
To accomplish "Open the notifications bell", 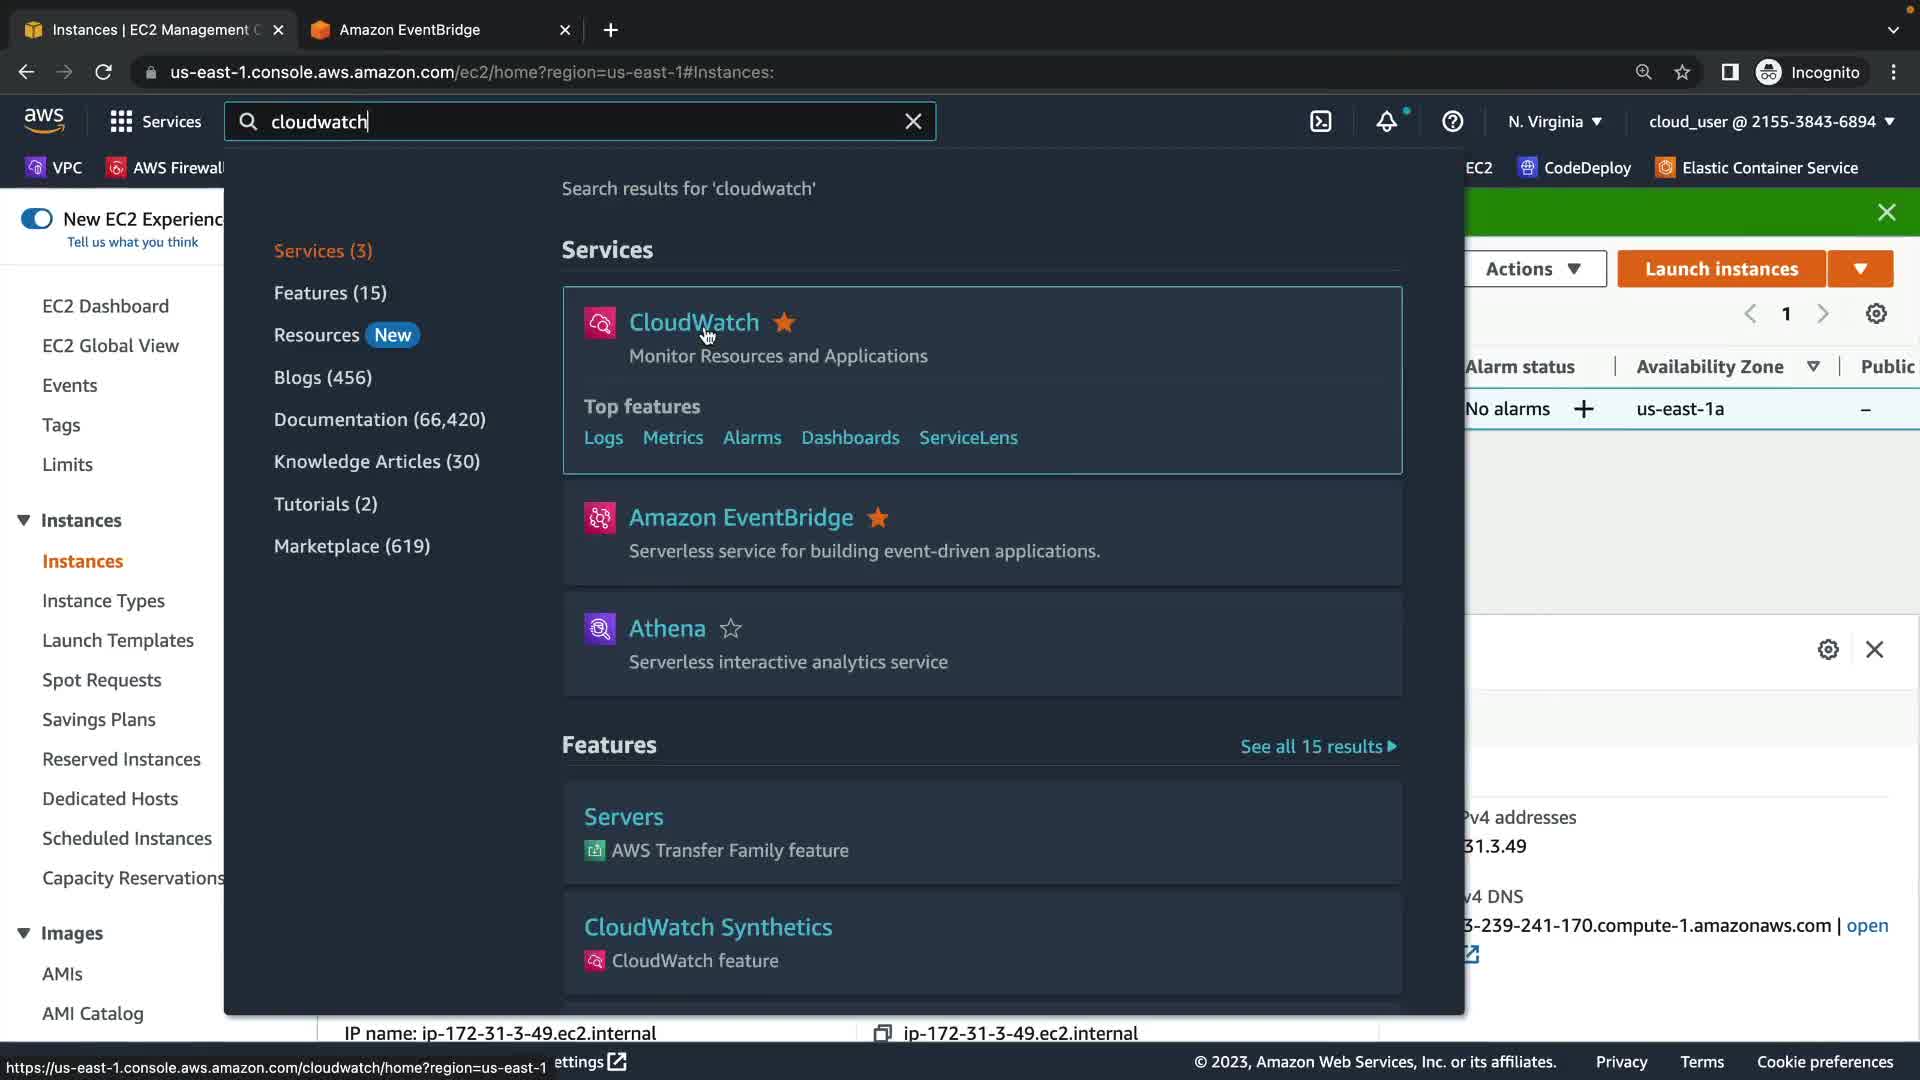I will (x=1386, y=122).
